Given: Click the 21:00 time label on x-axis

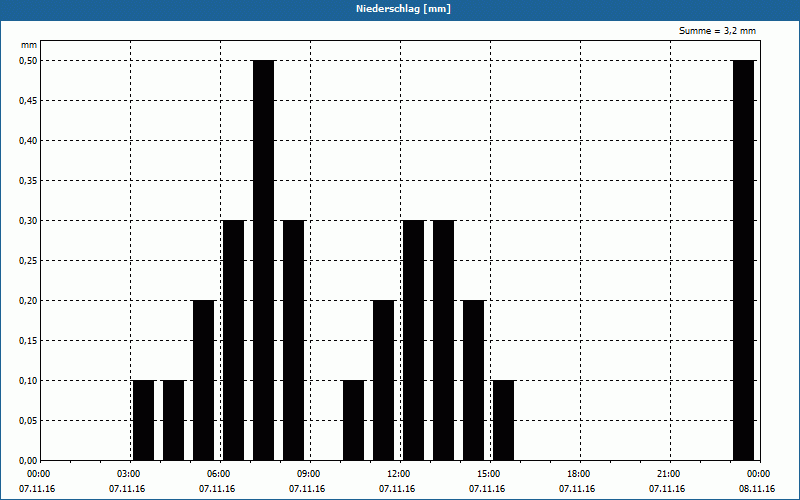Looking at the screenshot, I should [x=668, y=474].
